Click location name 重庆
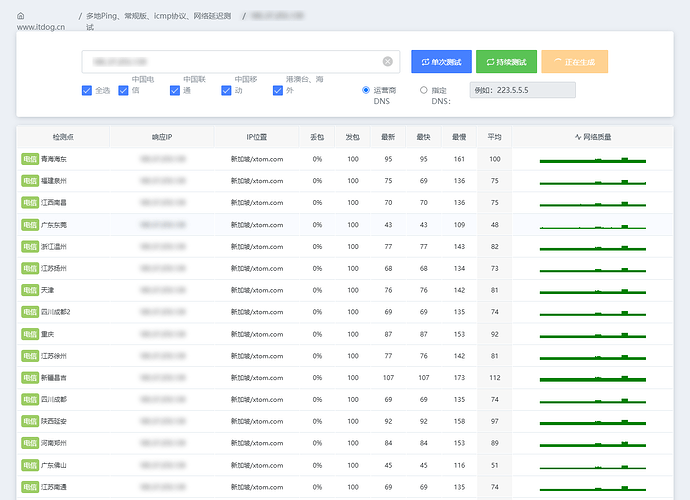 click(x=48, y=334)
